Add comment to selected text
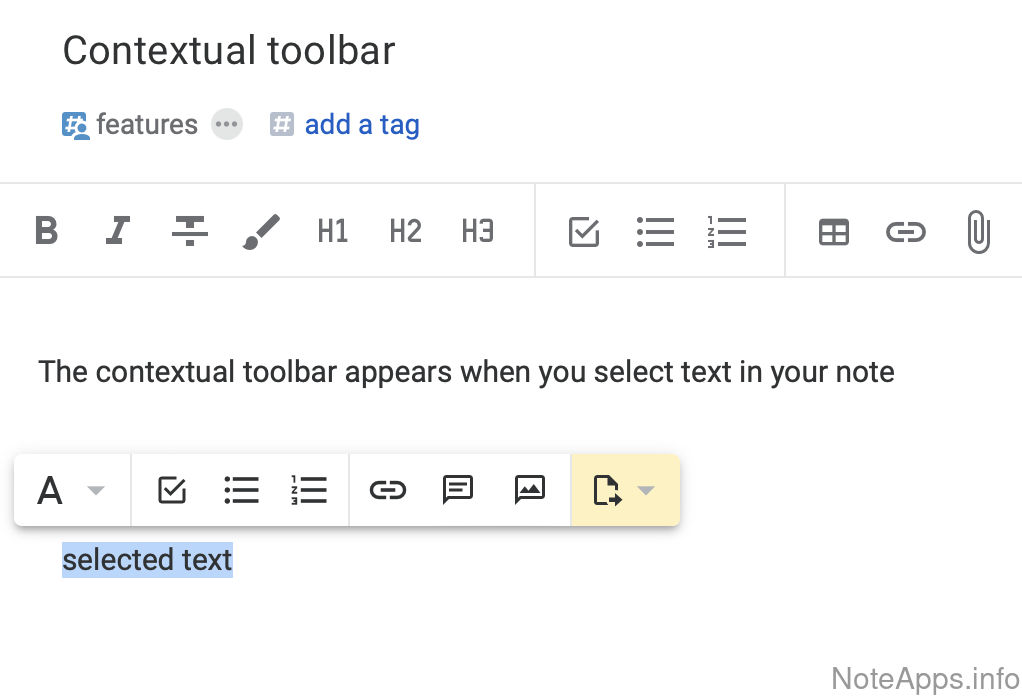 point(457,490)
